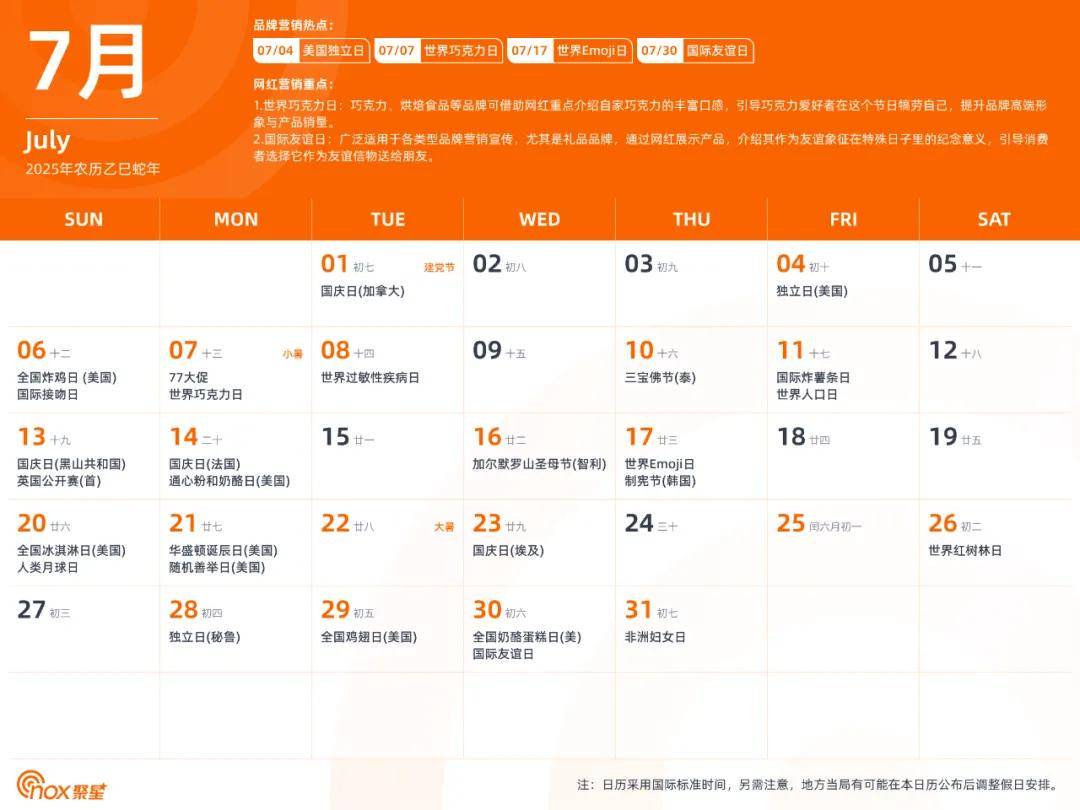Open 77大促 event on July 07
Screen dimensions: 1080x810
click(x=191, y=377)
